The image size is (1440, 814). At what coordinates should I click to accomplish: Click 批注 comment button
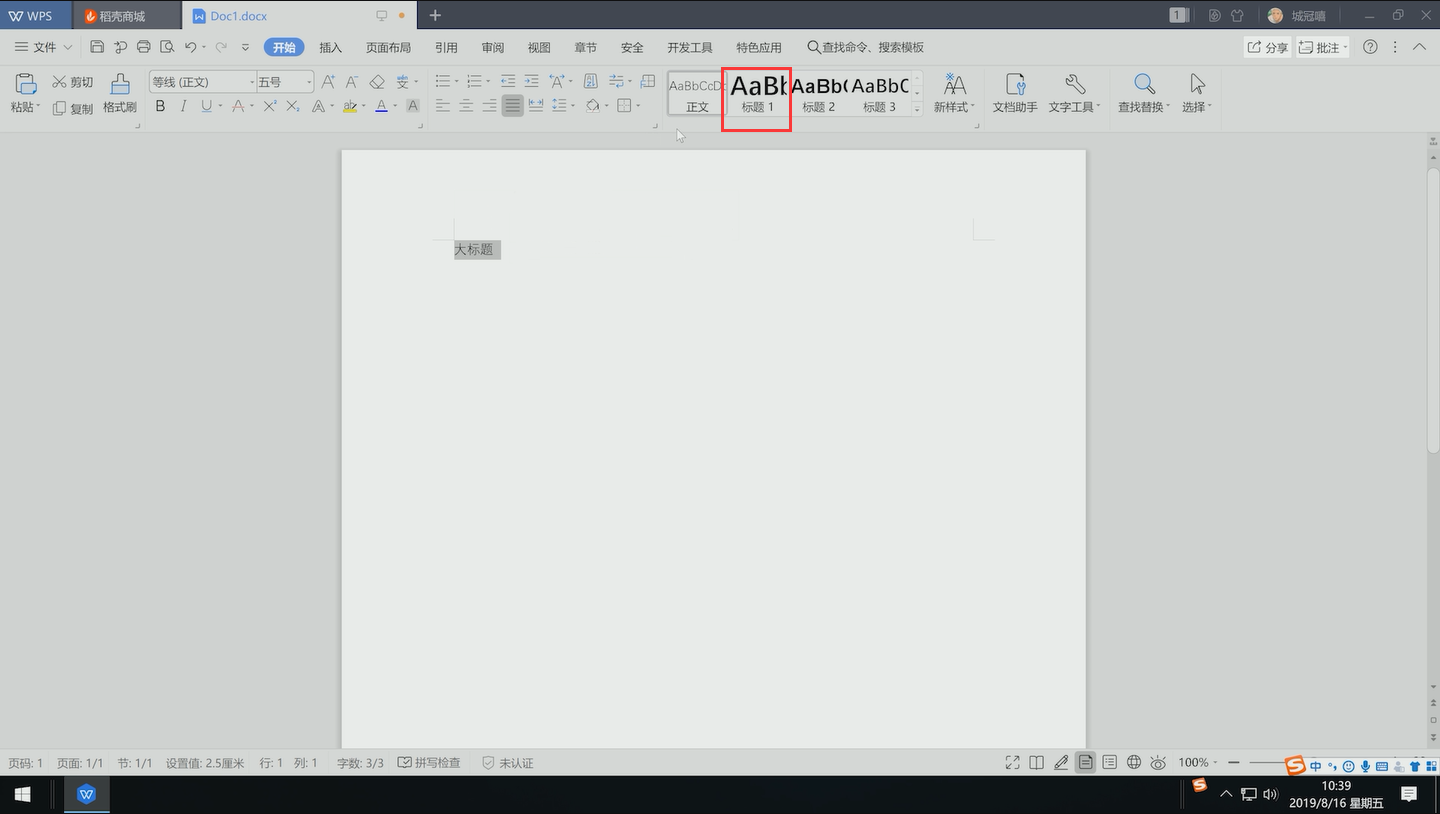(1322, 47)
